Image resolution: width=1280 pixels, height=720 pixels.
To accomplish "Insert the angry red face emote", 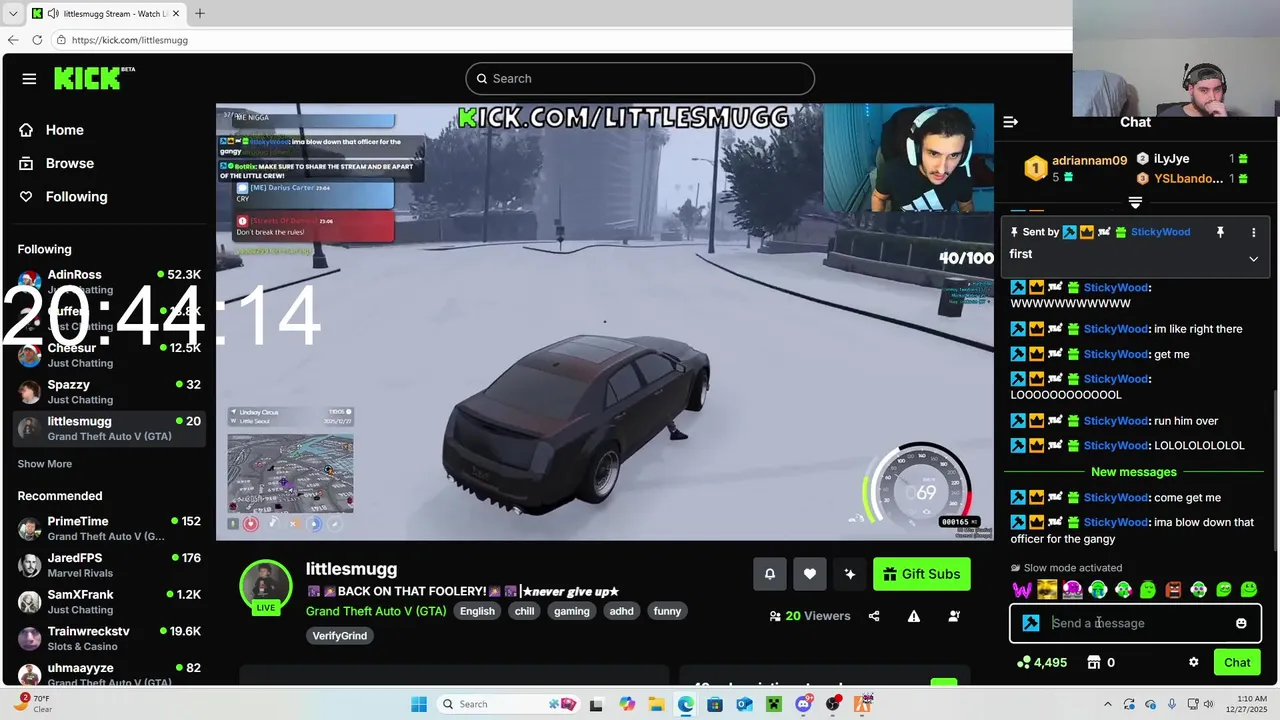I will tap(1173, 590).
